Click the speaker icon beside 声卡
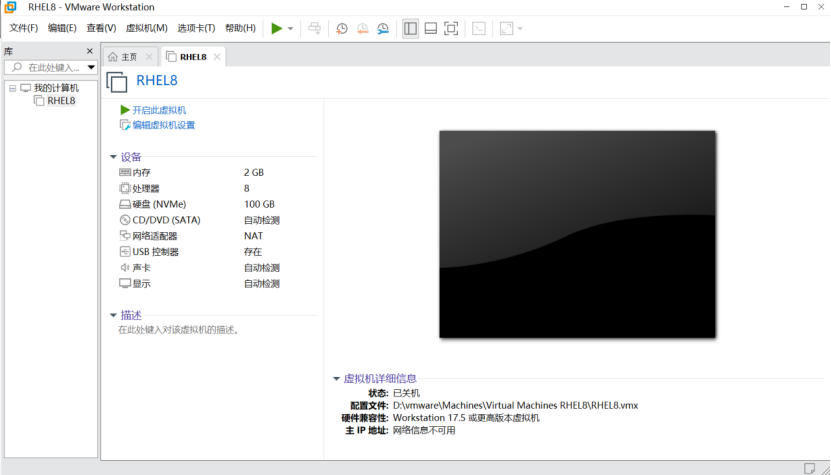 coord(125,268)
